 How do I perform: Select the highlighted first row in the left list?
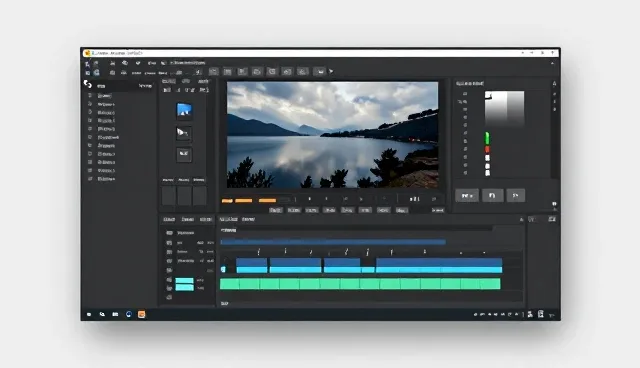point(119,86)
